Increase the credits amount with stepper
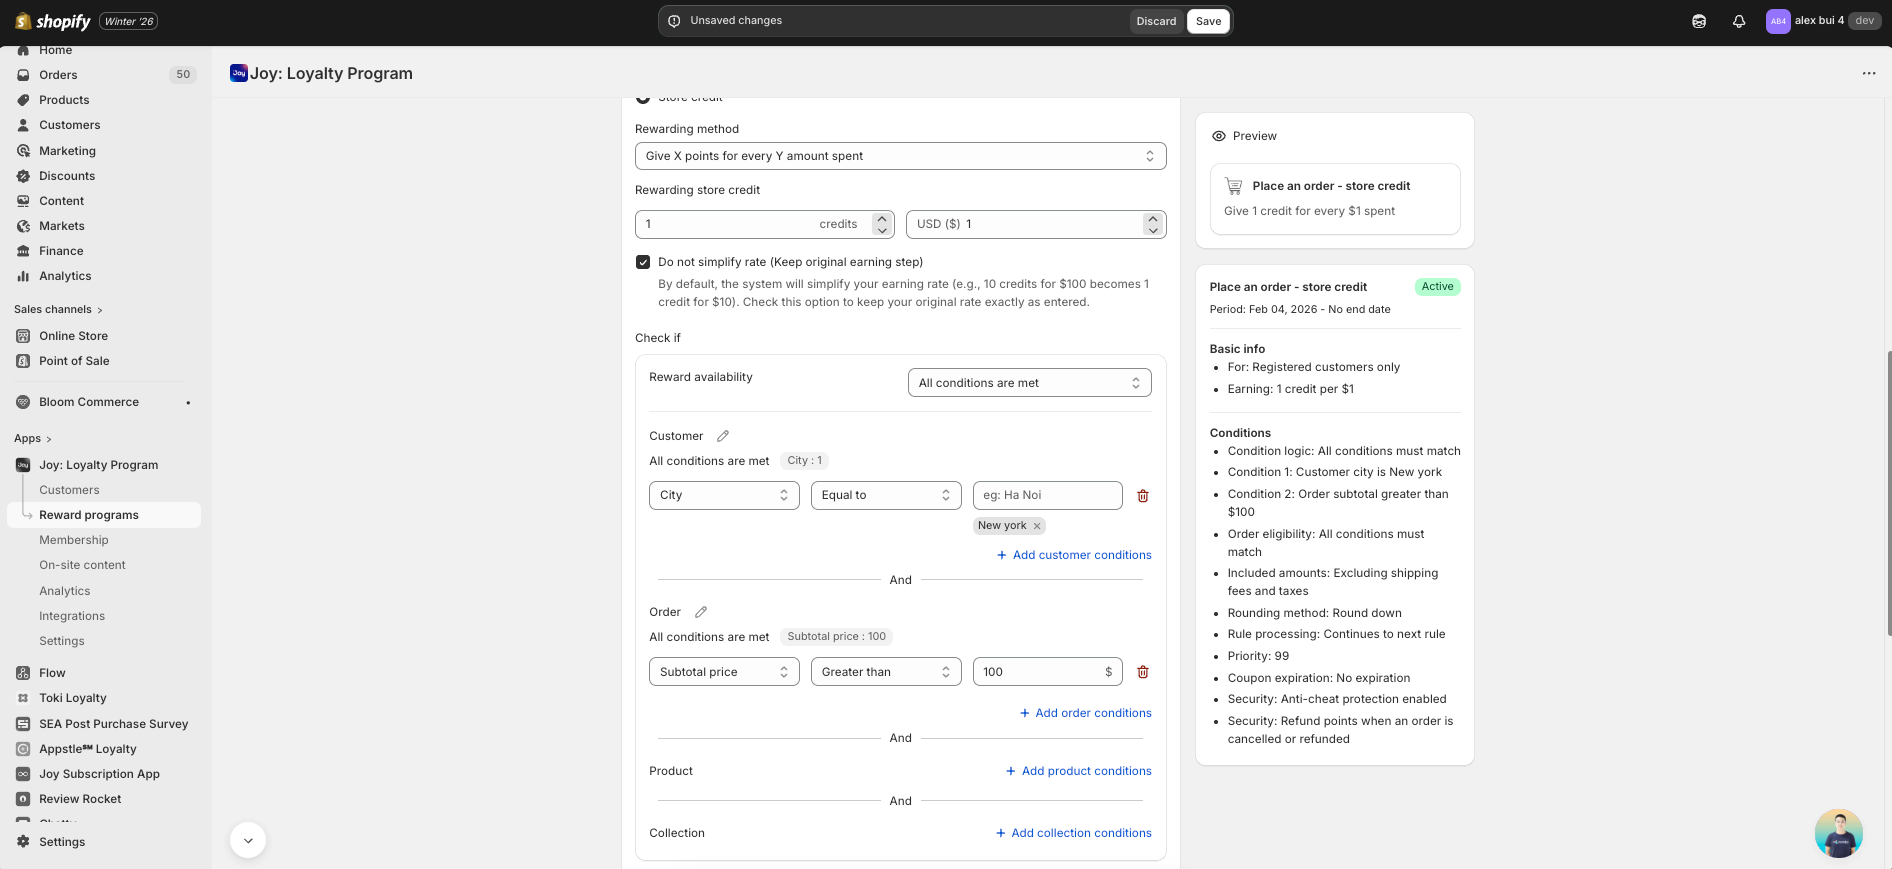The height and width of the screenshot is (869, 1892). 882,218
